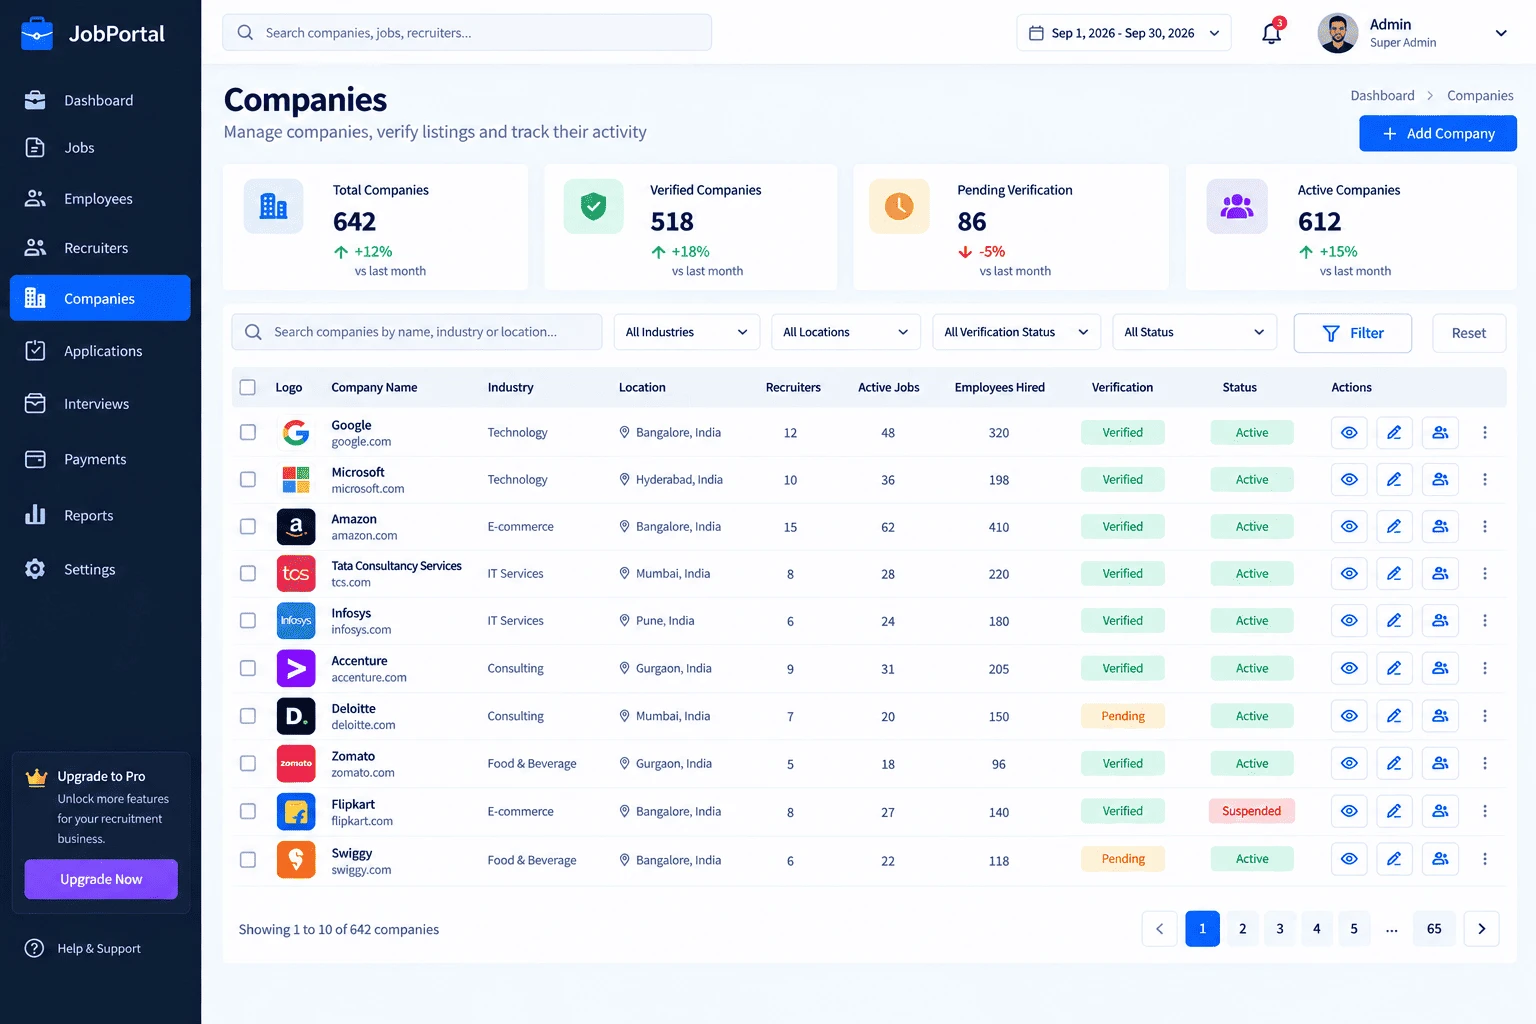
Task: Edit Zomato company pencil icon
Action: 1394,763
